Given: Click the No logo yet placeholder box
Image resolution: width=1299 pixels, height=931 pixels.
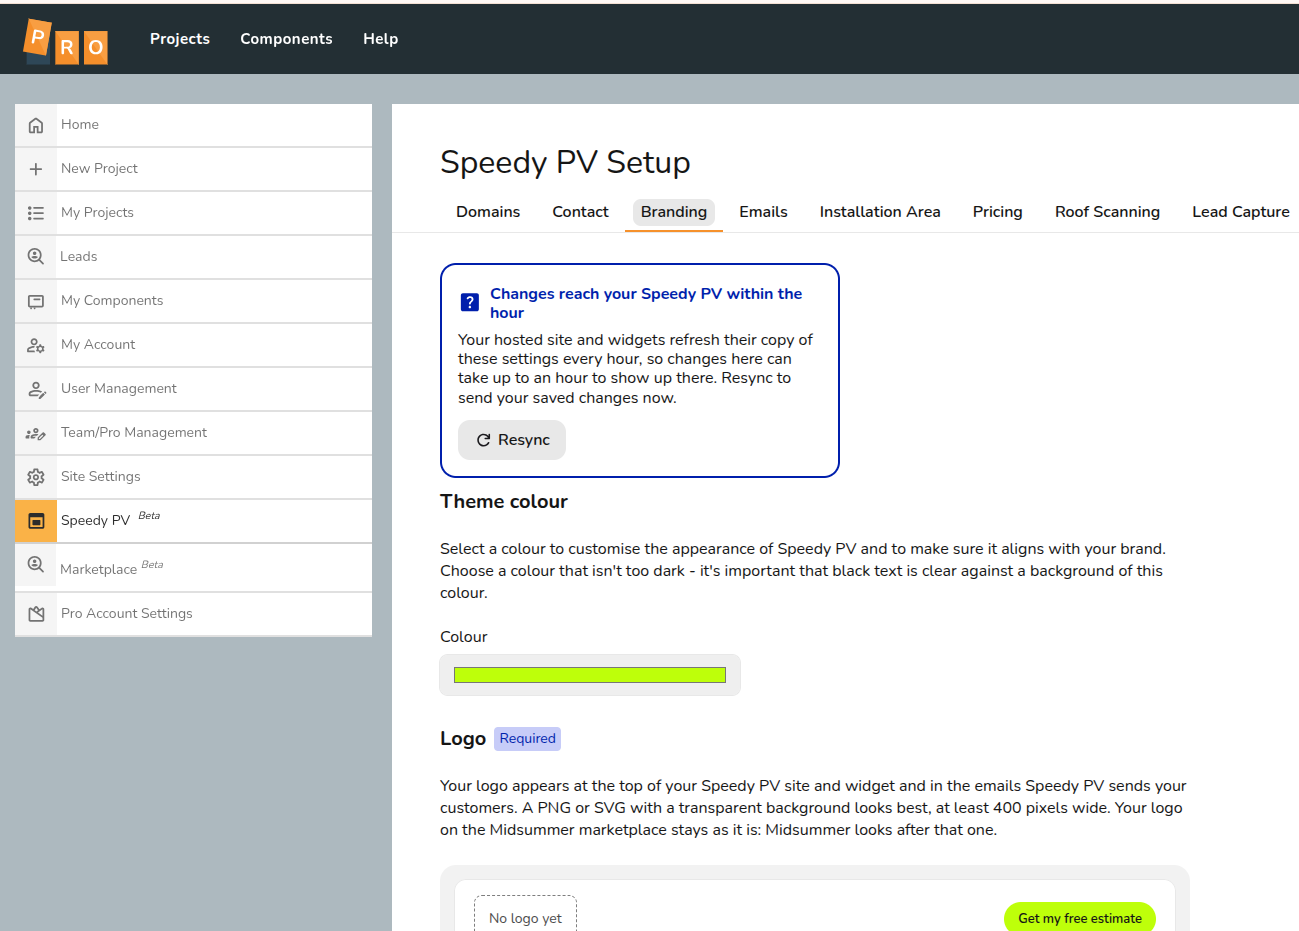Looking at the screenshot, I should point(525,914).
